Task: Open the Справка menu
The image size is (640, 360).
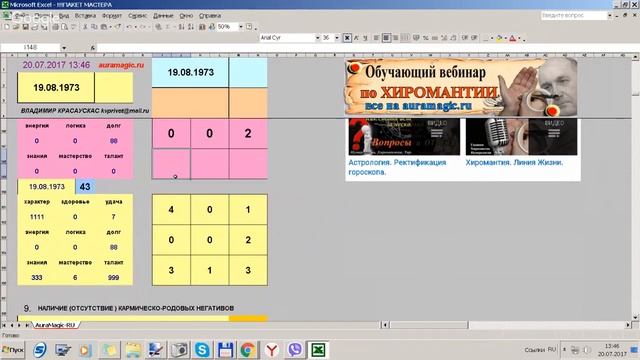Action: (x=210, y=16)
